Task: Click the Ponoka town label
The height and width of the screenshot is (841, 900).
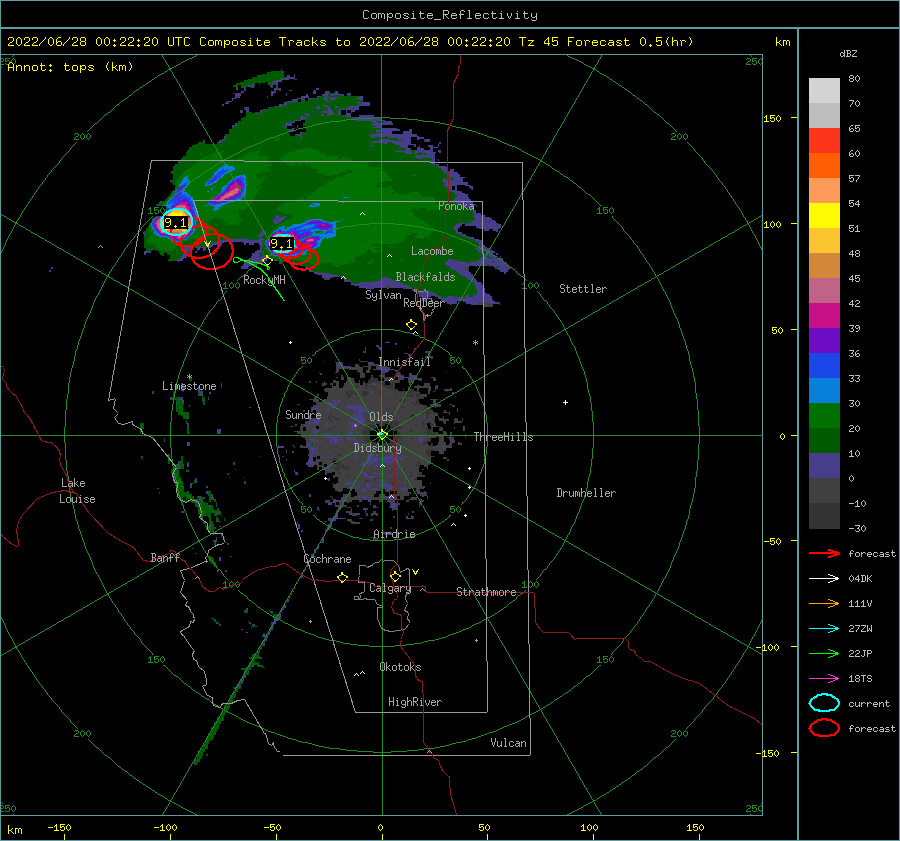Action: (x=456, y=206)
